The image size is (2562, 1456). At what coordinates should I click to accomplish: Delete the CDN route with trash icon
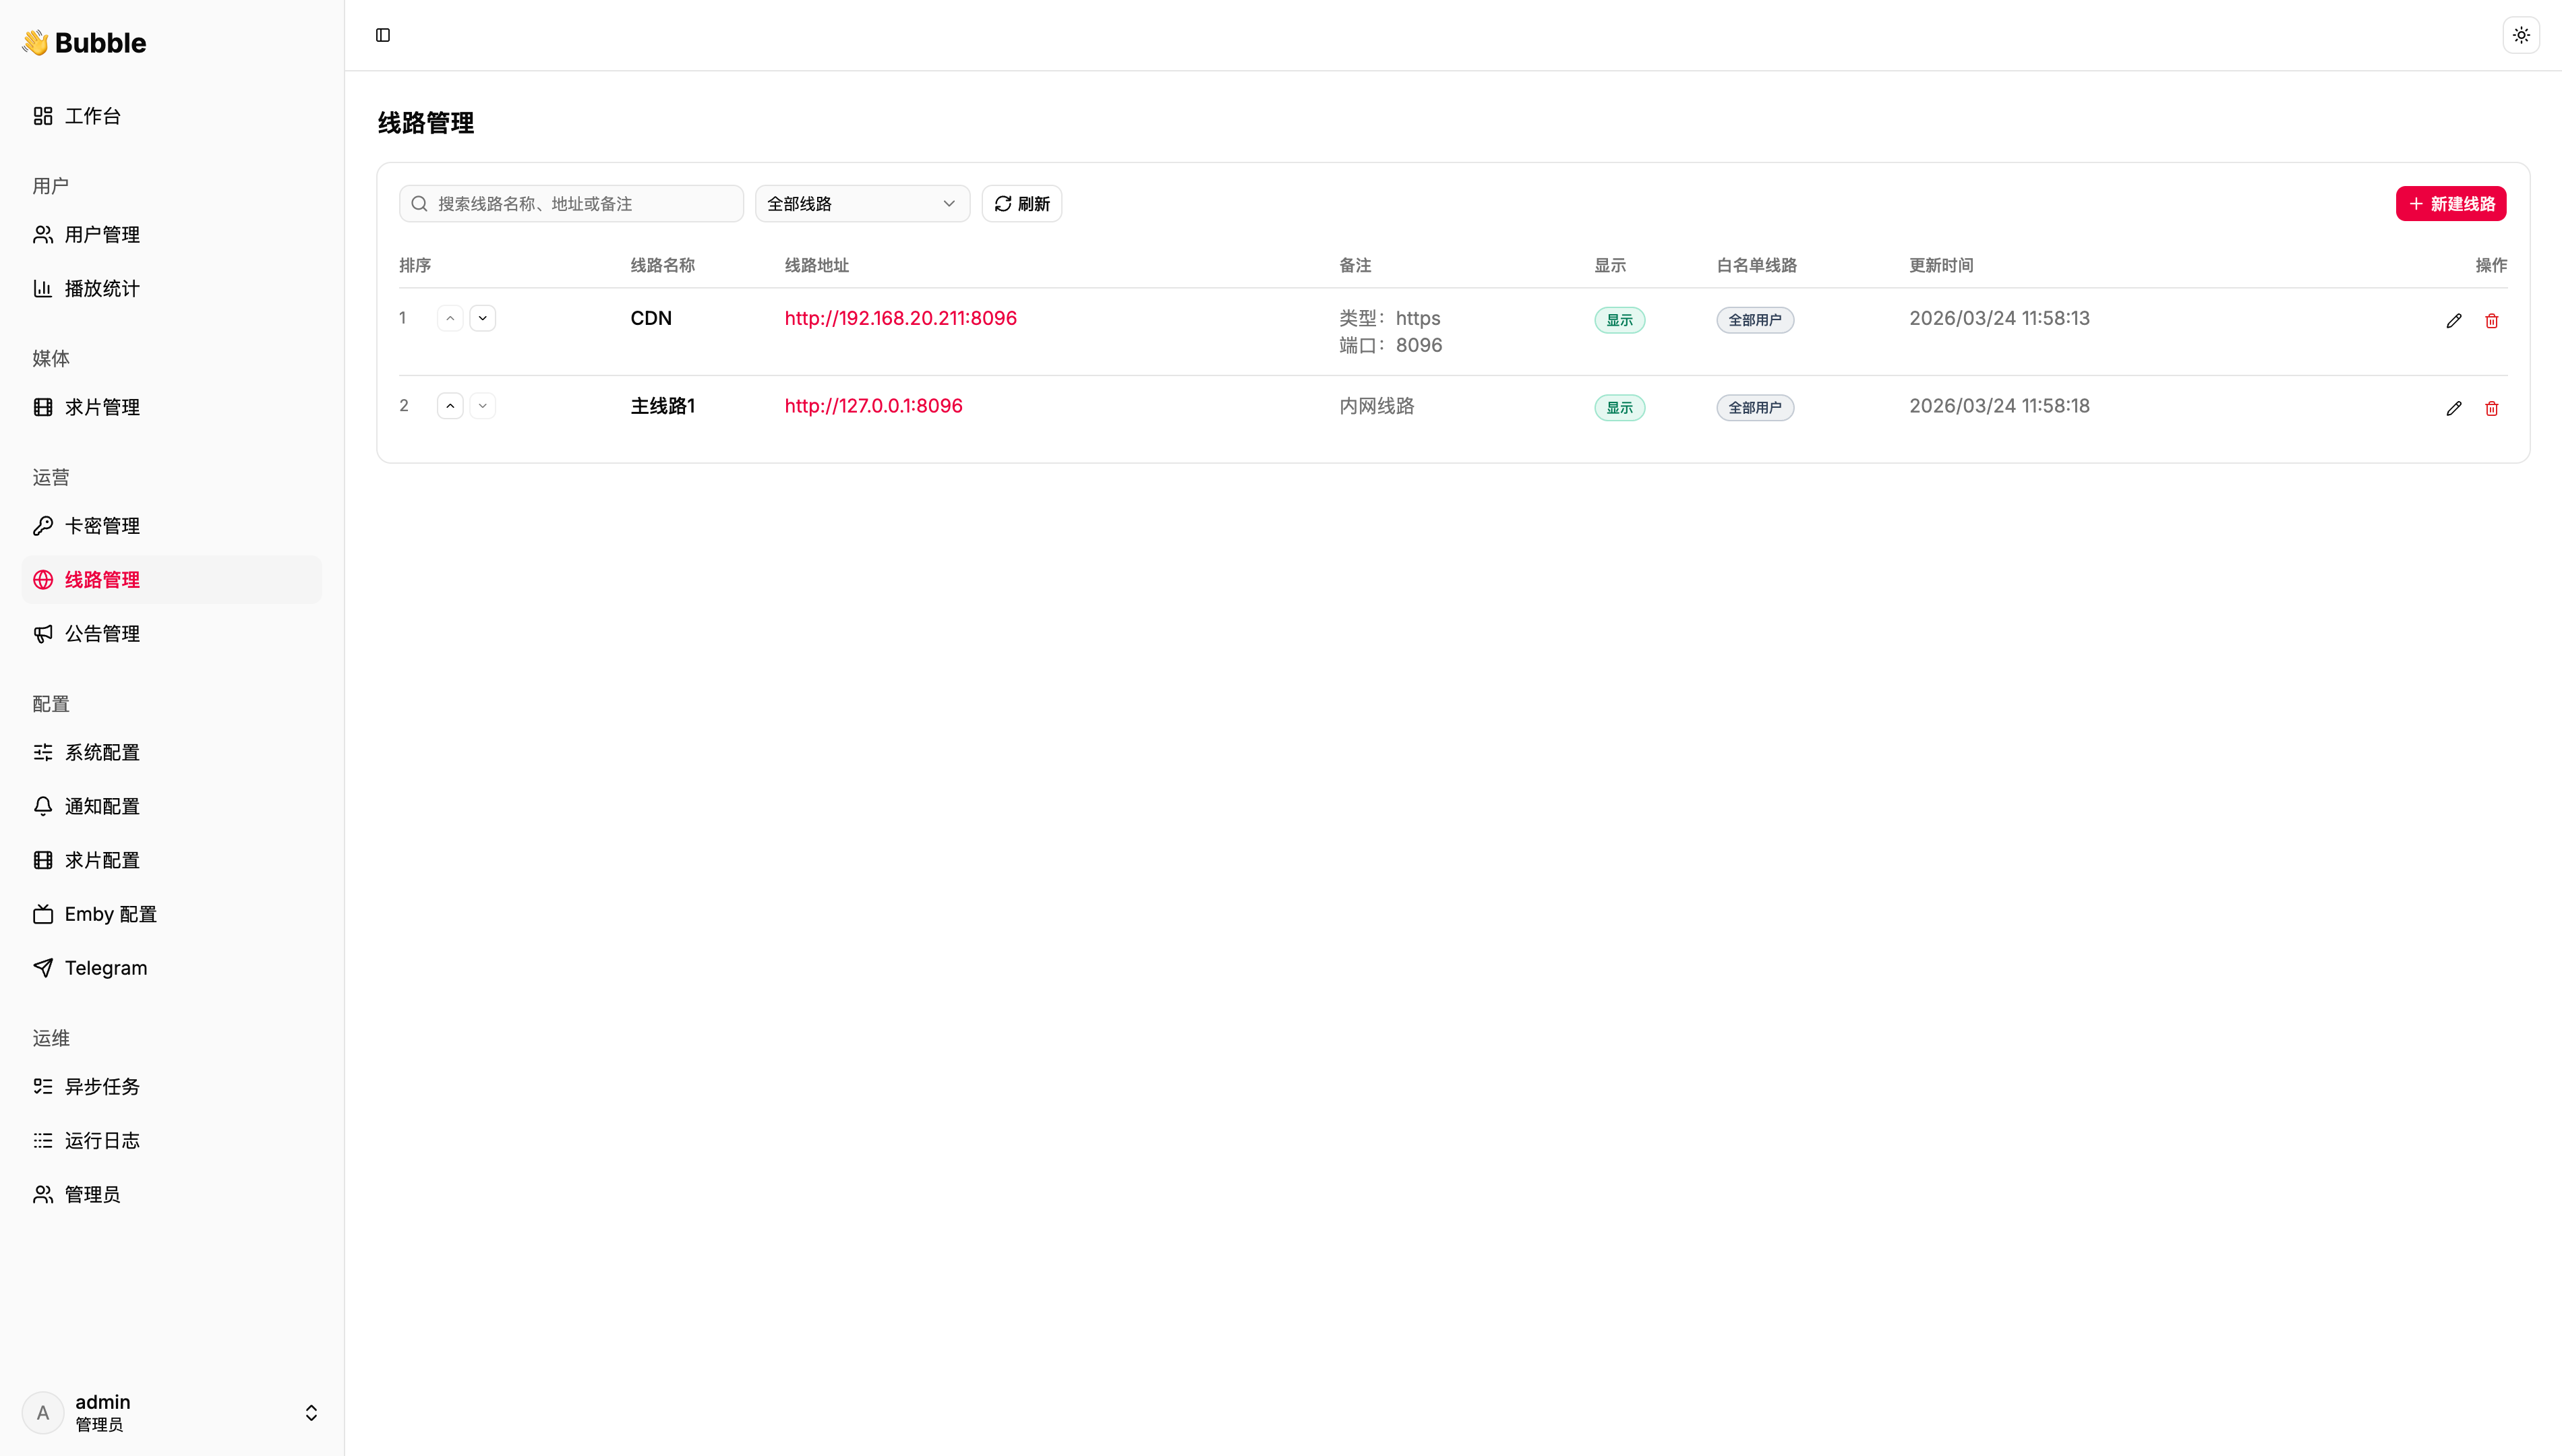pyautogui.click(x=2491, y=321)
